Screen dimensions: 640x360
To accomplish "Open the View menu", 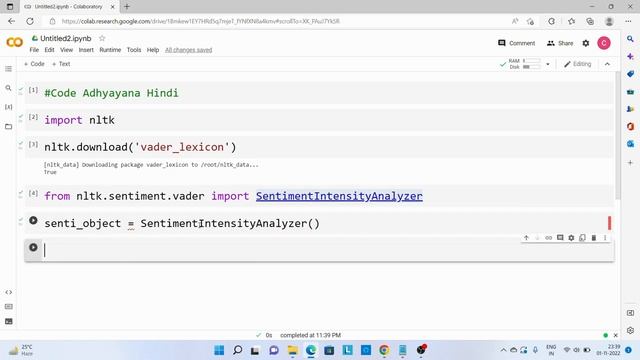I will (x=67, y=50).
